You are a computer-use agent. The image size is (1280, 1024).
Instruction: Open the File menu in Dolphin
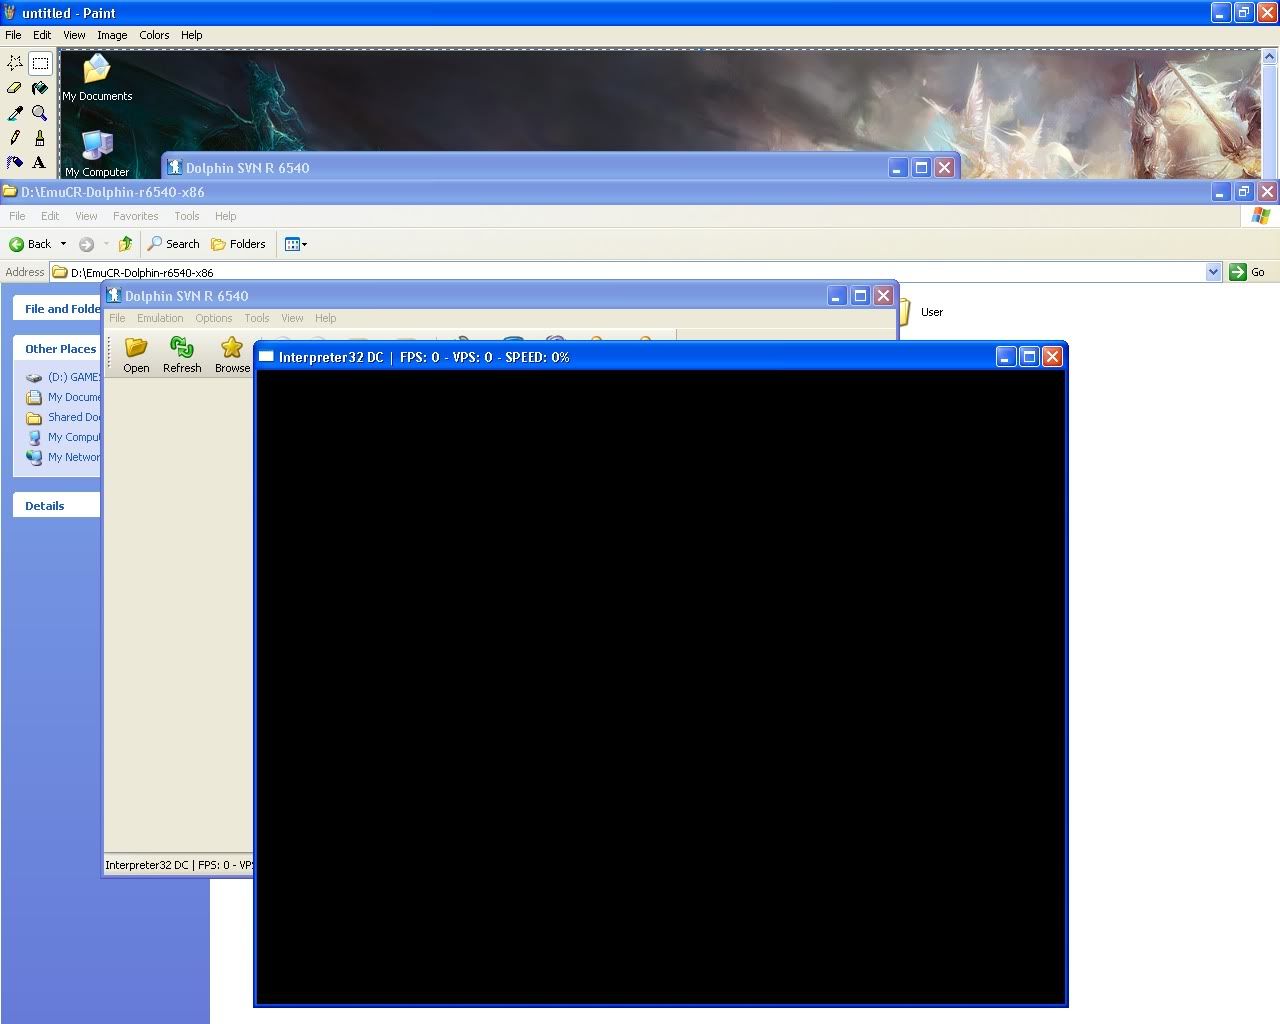pyautogui.click(x=117, y=318)
